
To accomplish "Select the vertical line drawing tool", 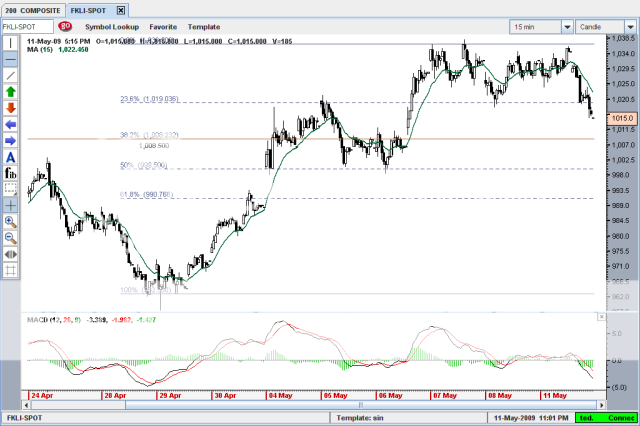I will point(11,43).
